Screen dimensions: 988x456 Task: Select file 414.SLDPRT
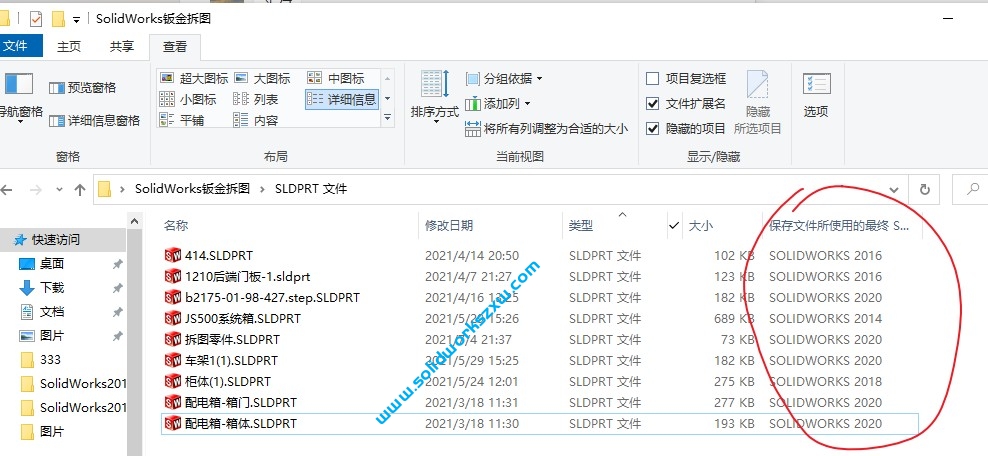(x=219, y=256)
